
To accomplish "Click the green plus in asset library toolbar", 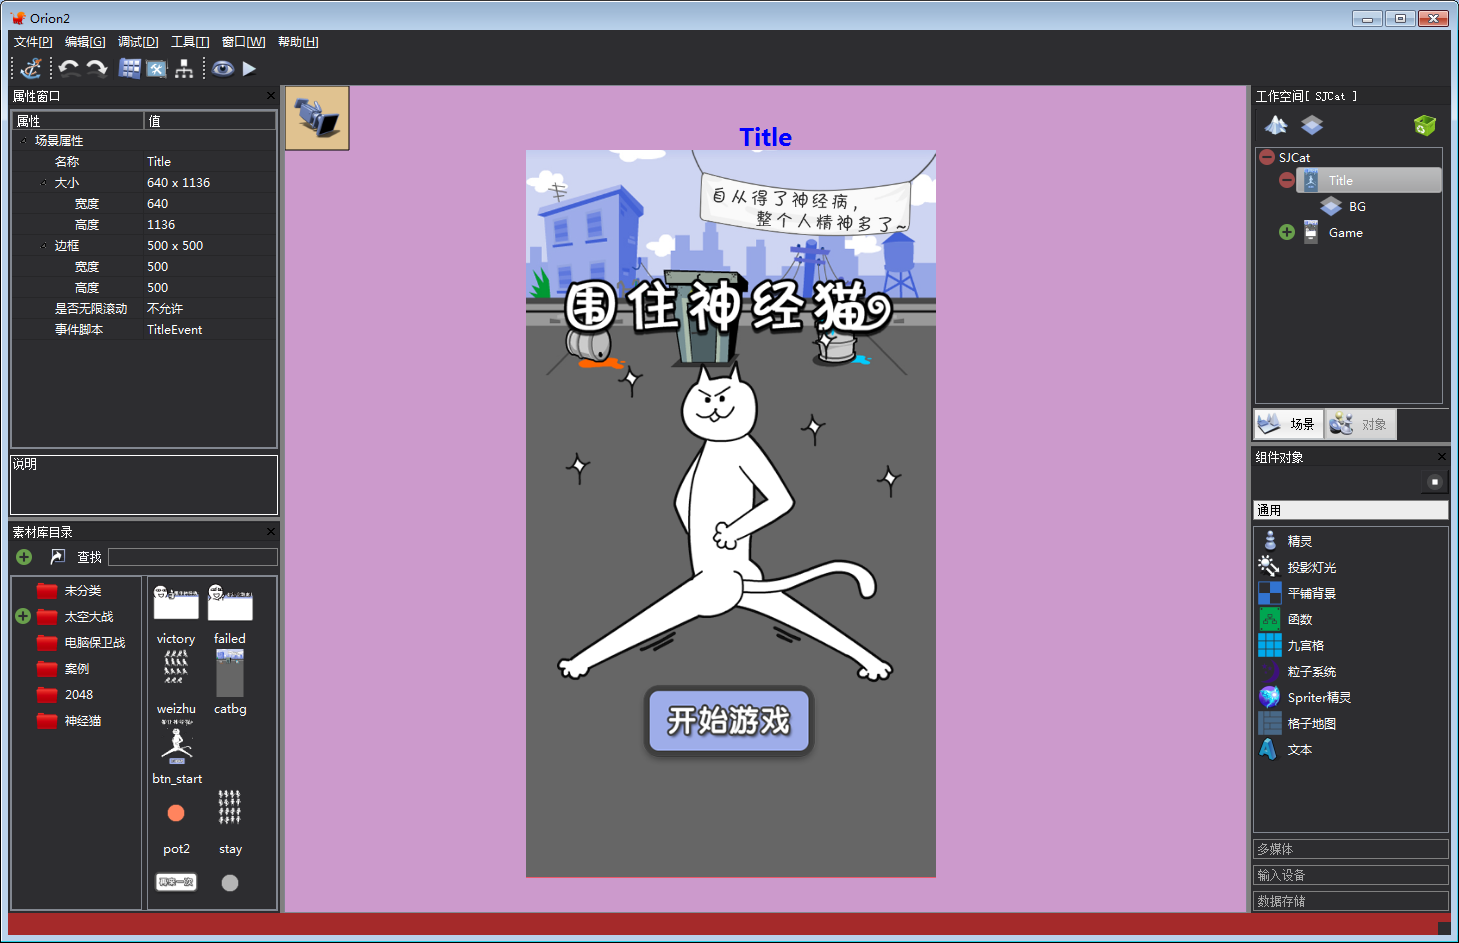I will click(x=24, y=557).
